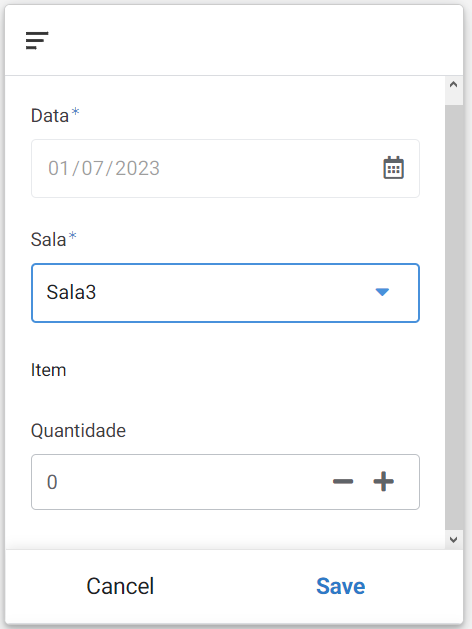The height and width of the screenshot is (629, 472).
Task: Click the vertical scrollbar track
Action: pos(454,313)
